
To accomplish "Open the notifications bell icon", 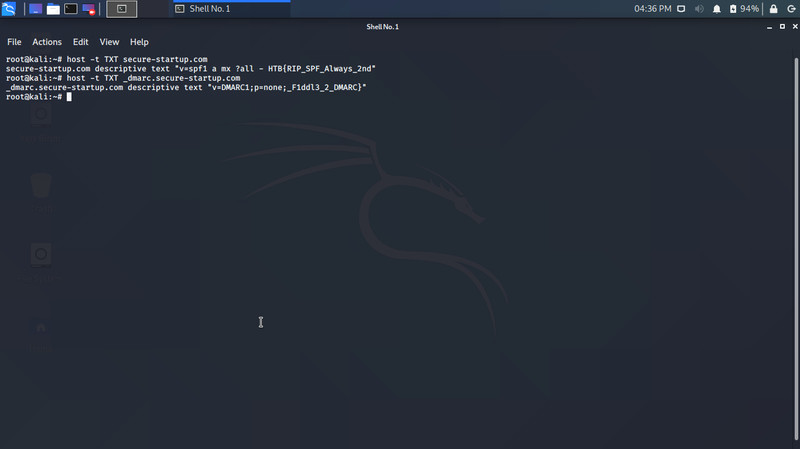I will point(716,9).
